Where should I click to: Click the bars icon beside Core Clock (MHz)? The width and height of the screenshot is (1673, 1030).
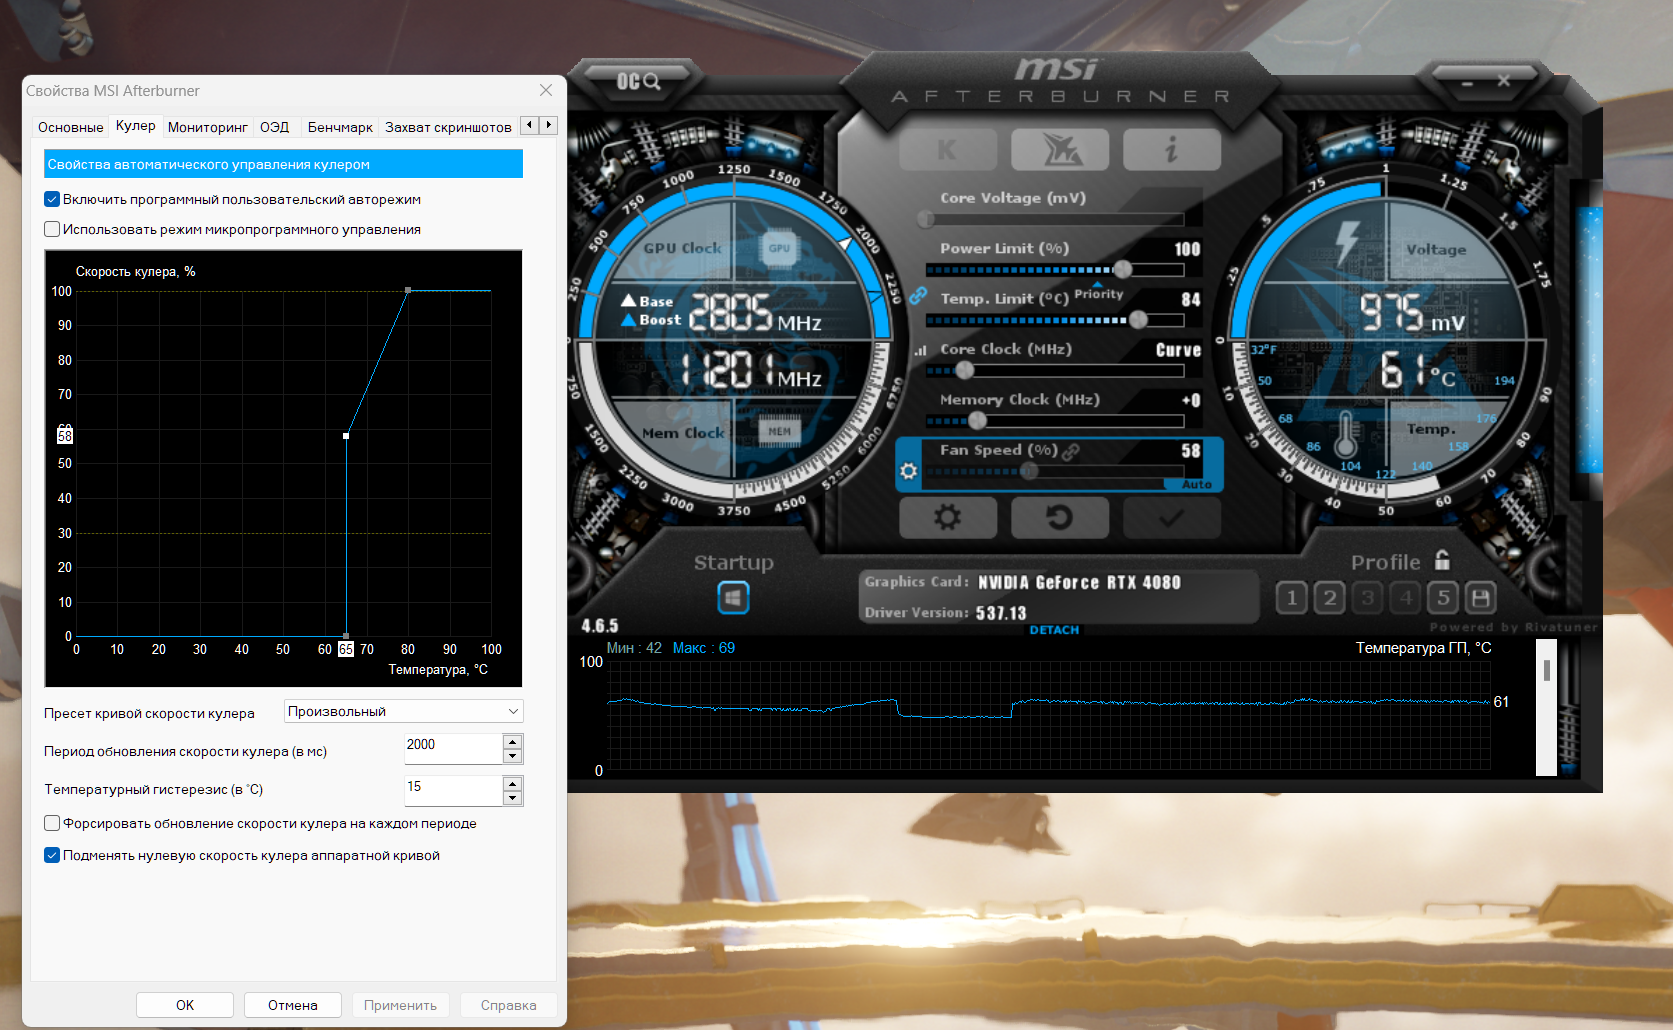tap(921, 350)
